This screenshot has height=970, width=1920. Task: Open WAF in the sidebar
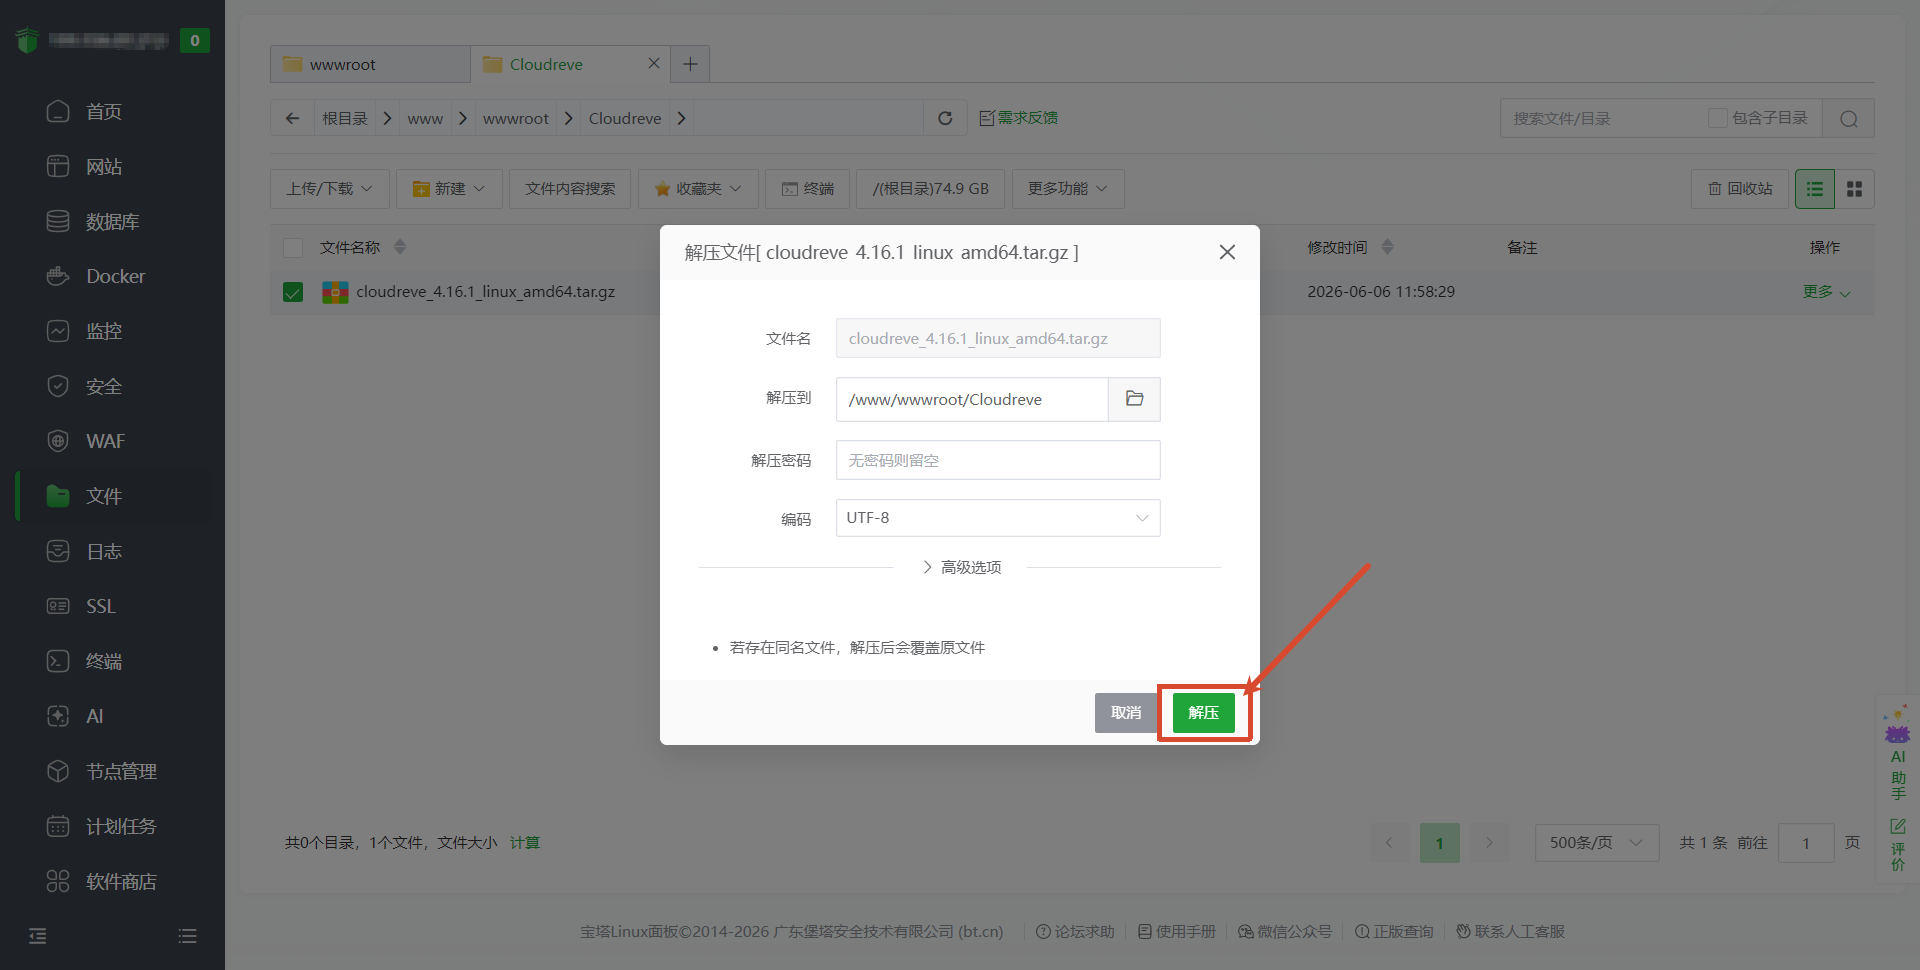click(105, 441)
